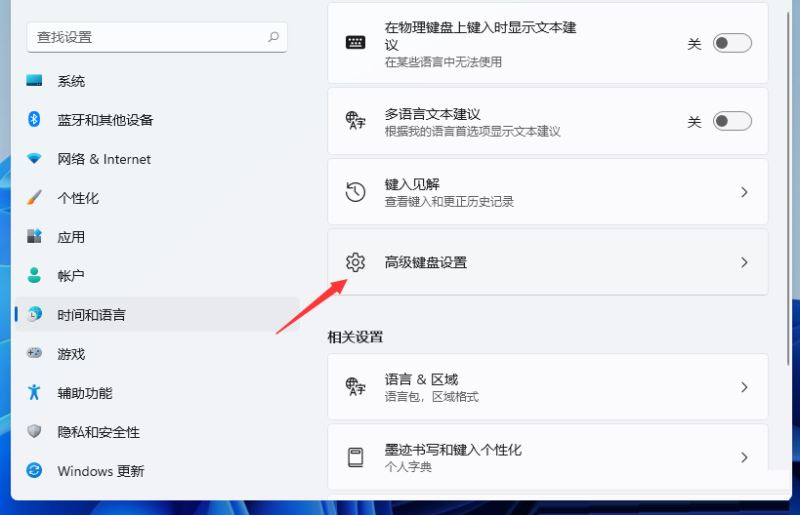Click the language icon beside 多语言文本建议
Image resolution: width=800 pixels, height=515 pixels.
(x=356, y=120)
